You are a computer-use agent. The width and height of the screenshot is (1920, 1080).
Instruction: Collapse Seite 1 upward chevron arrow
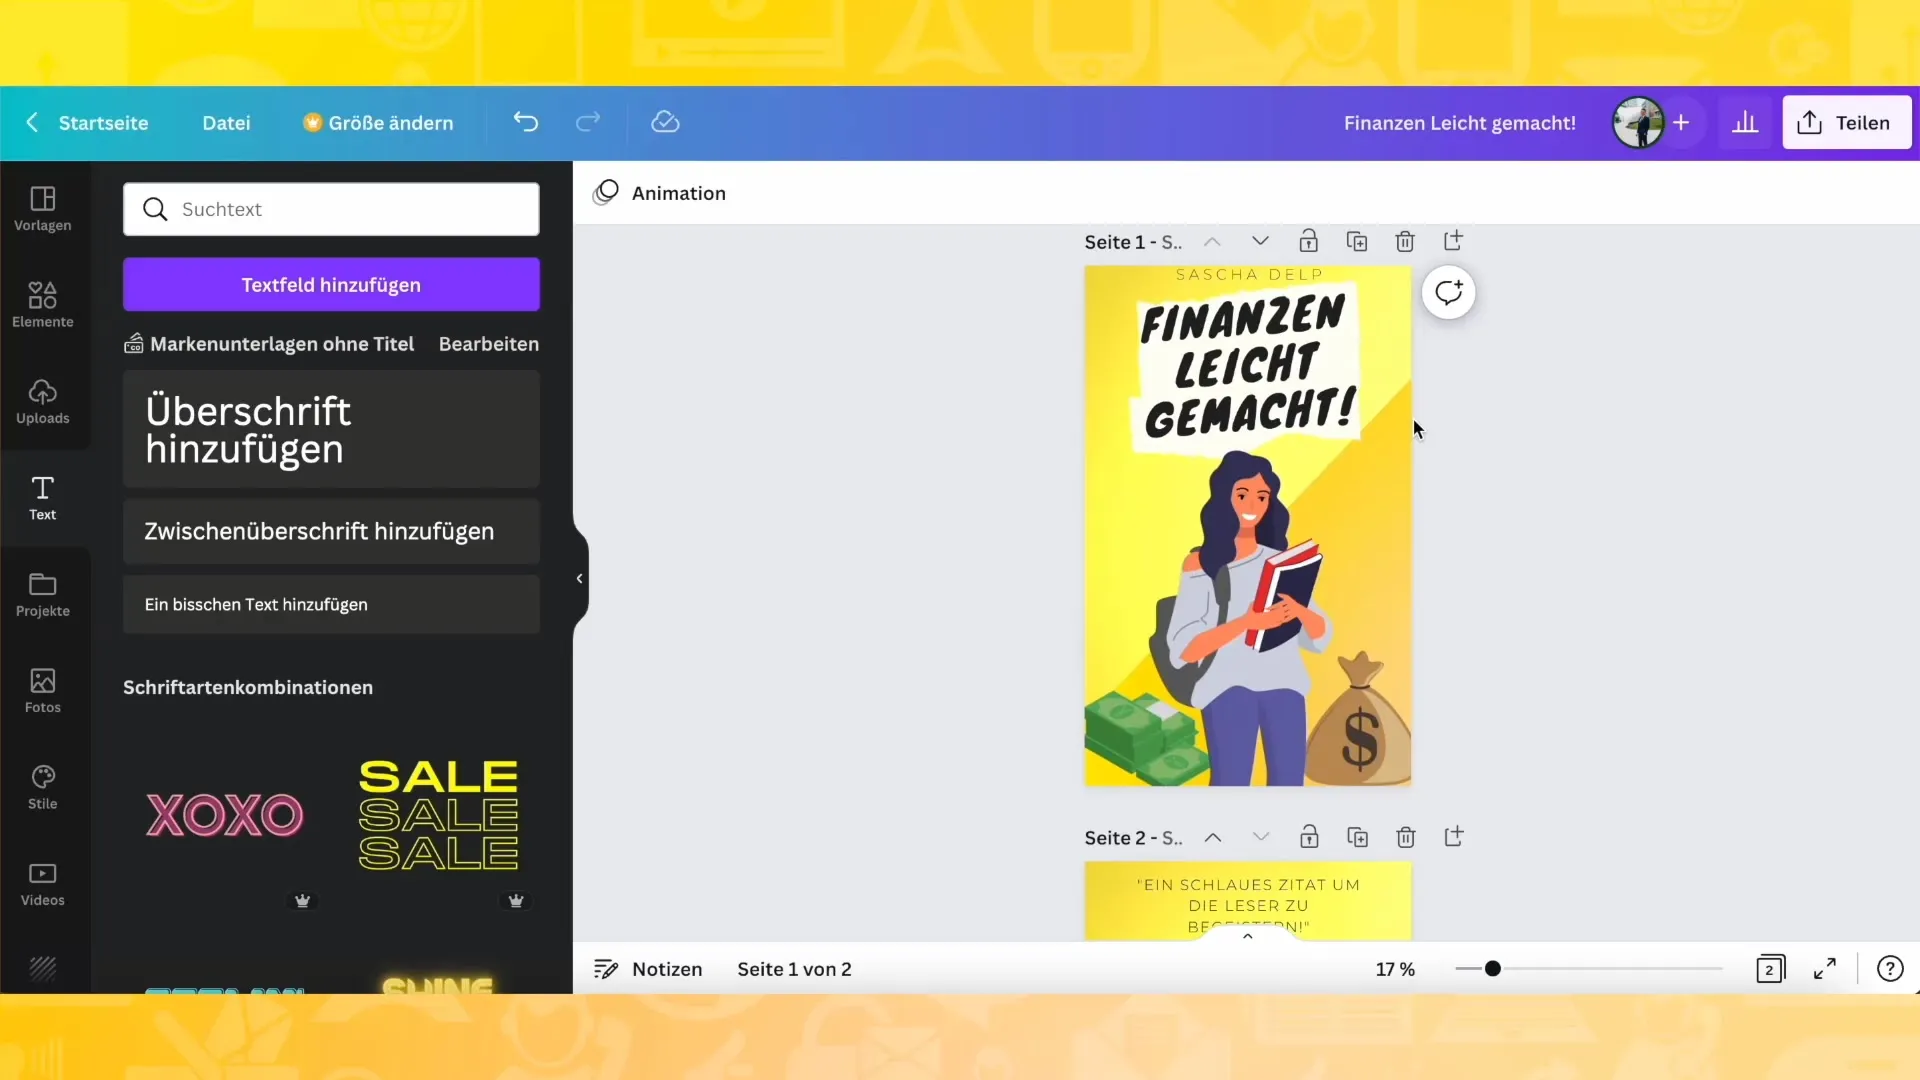tap(1213, 241)
